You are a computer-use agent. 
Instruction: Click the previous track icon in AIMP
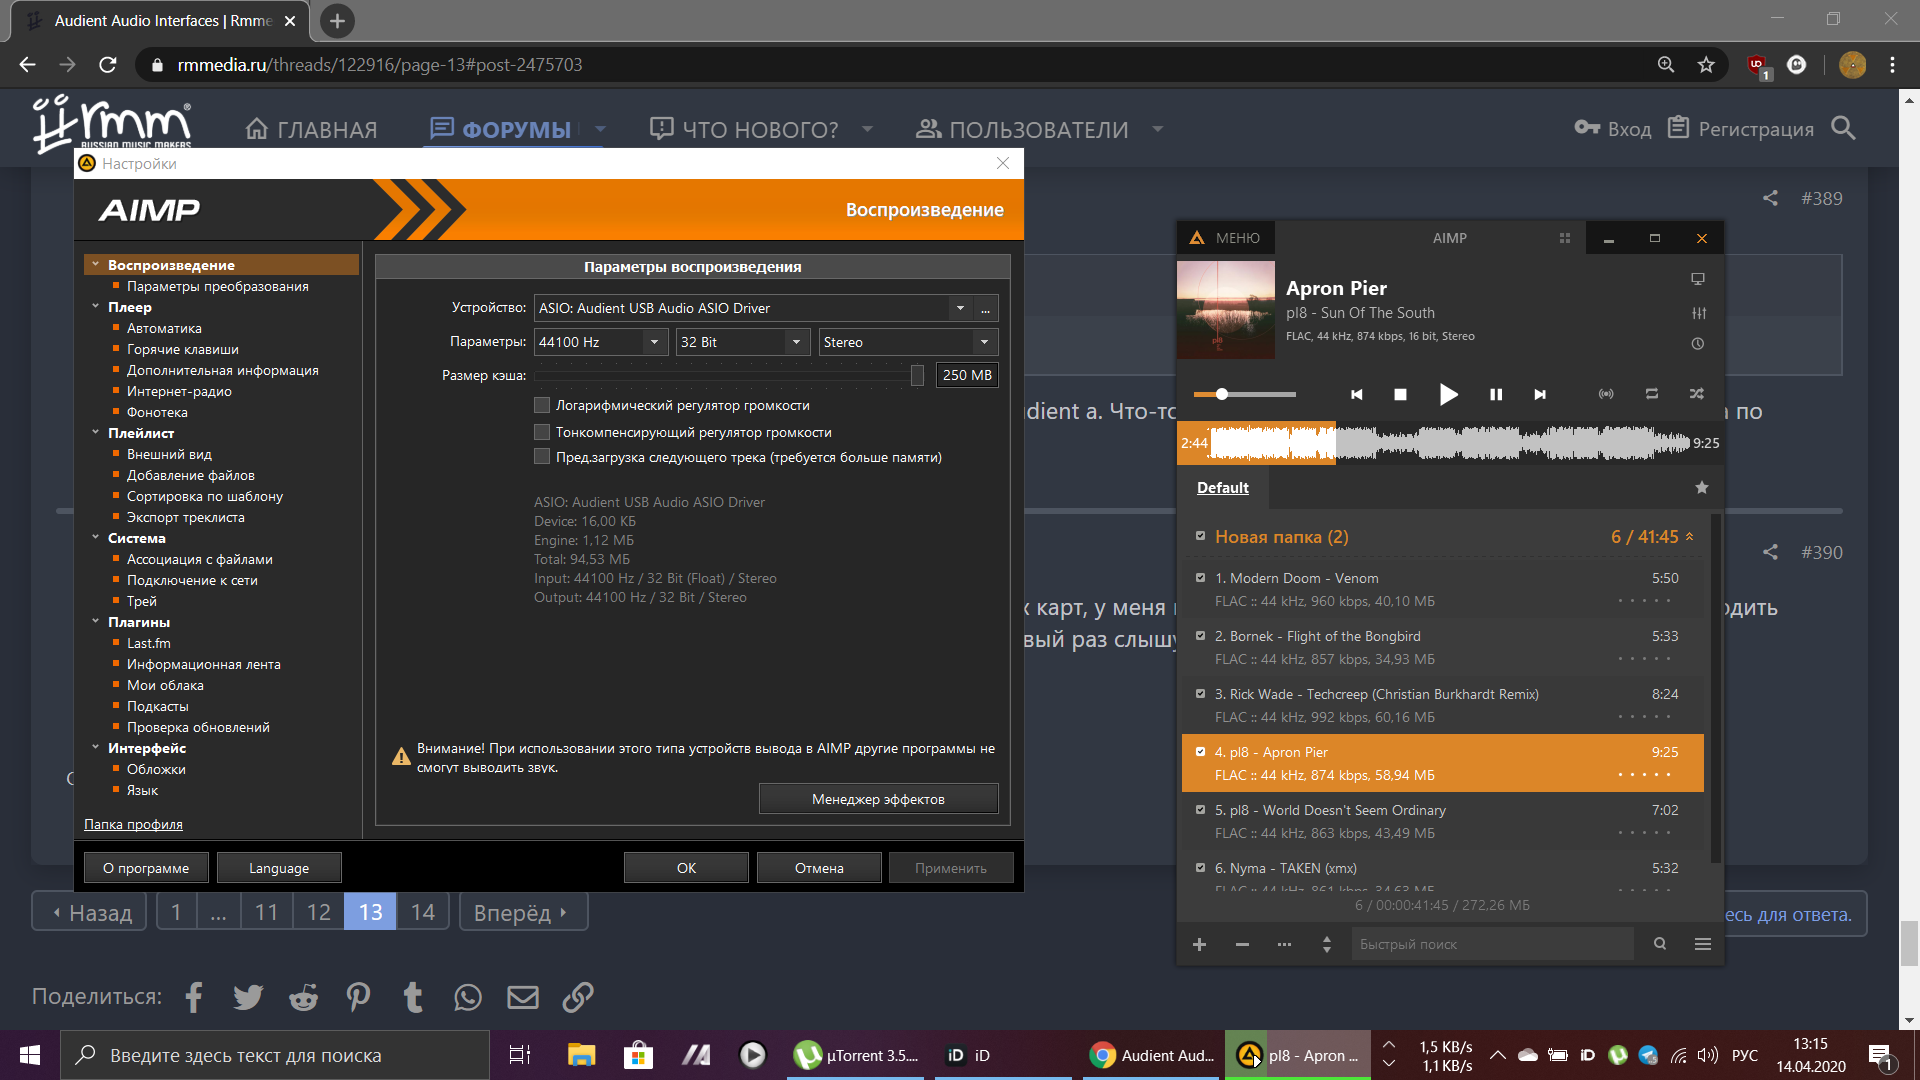click(1356, 394)
